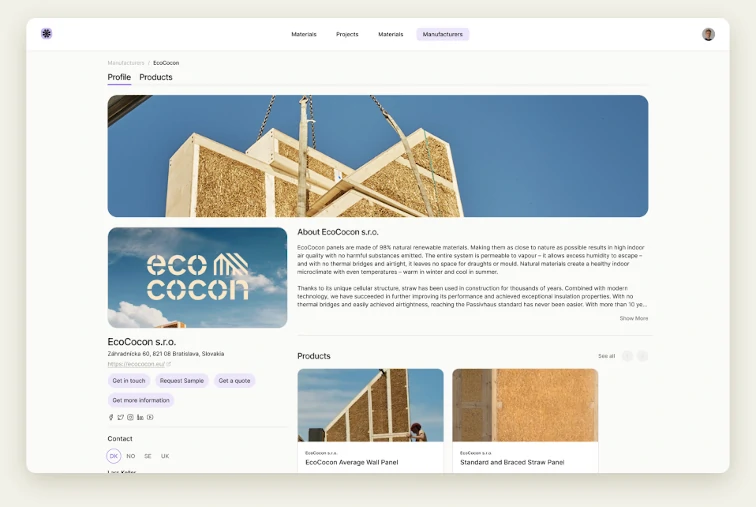Open the ecococon.eu website link
The image size is (756, 507).
[x=136, y=364]
